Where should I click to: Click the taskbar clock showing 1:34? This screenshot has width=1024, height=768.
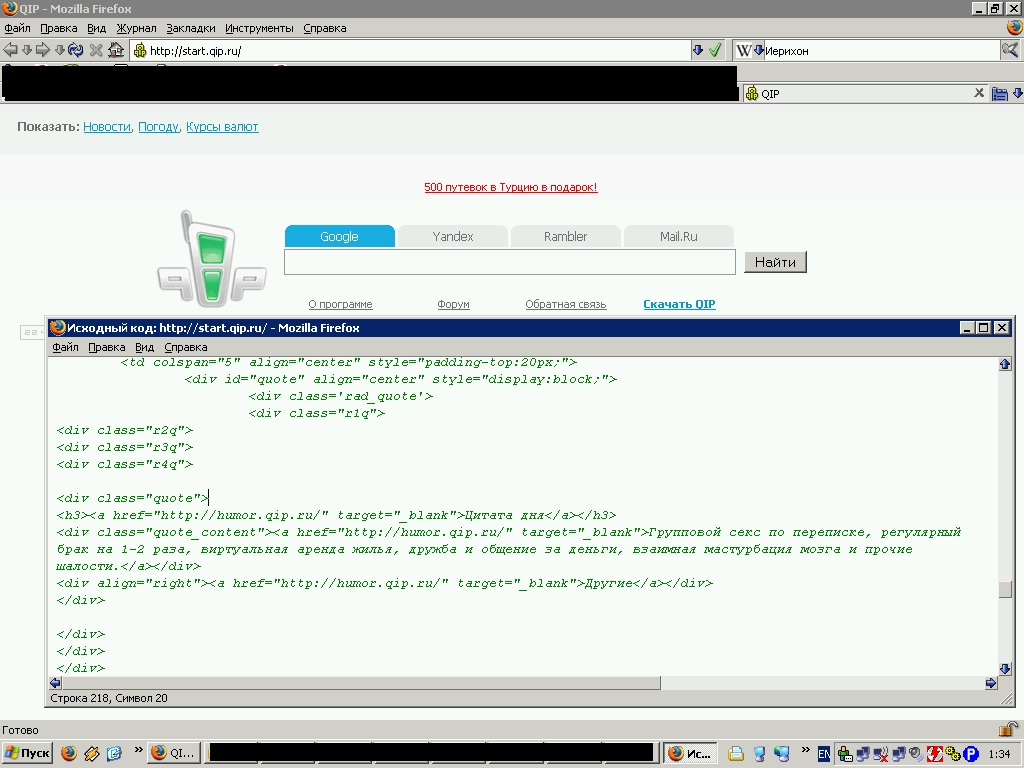pyautogui.click(x=999, y=754)
